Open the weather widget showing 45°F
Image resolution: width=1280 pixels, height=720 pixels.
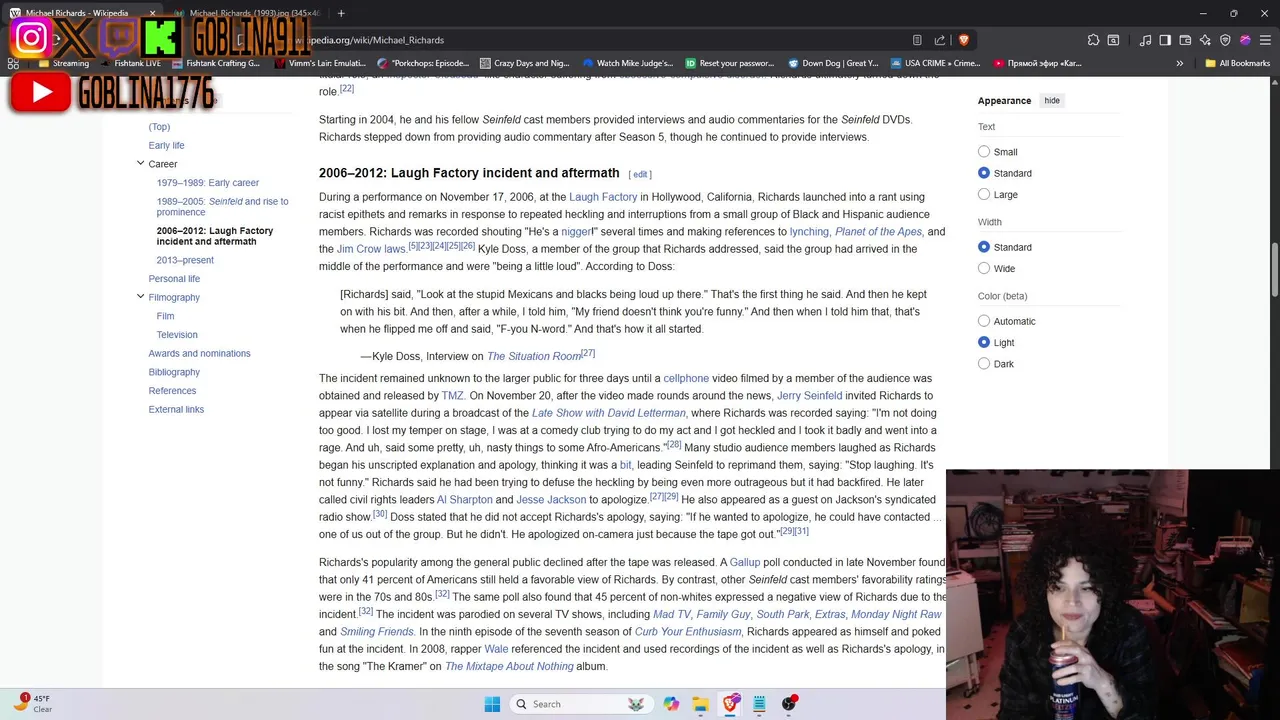tap(33, 703)
